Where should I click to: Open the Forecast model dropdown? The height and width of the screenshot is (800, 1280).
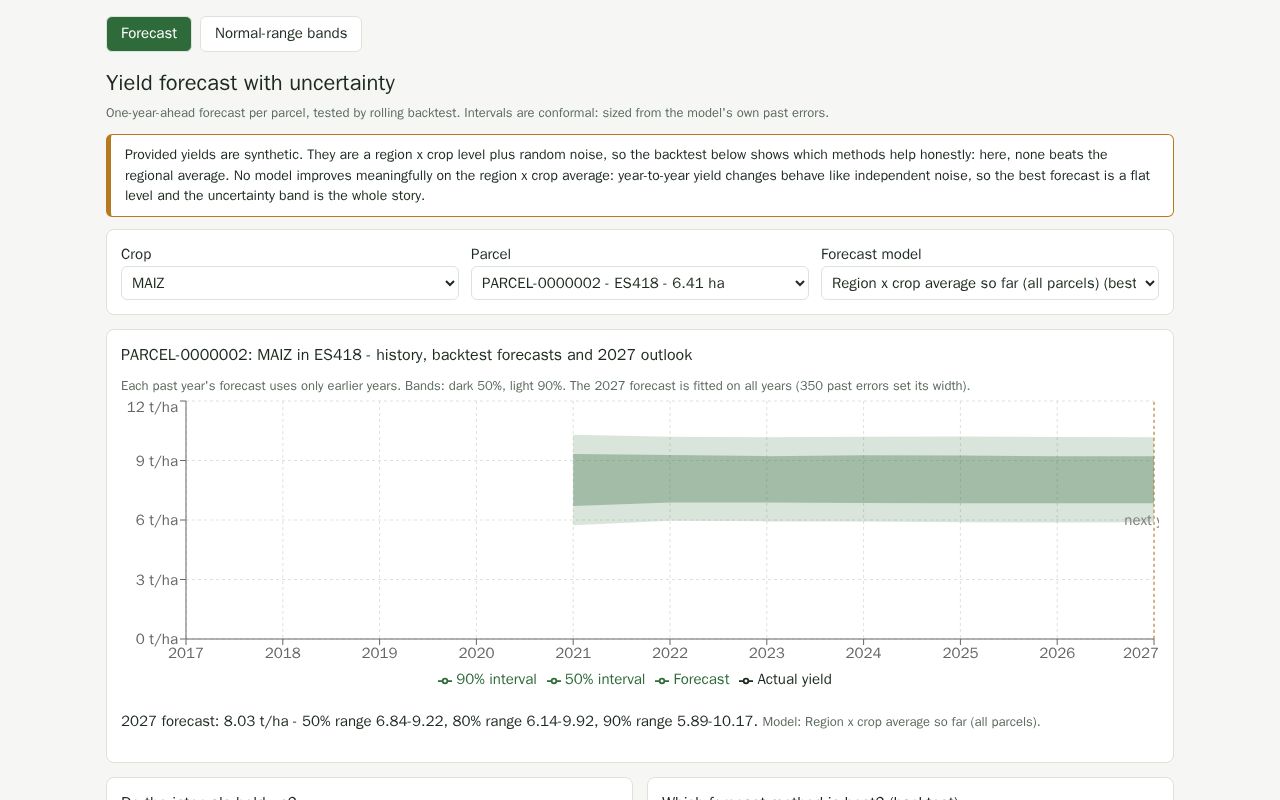tap(990, 283)
